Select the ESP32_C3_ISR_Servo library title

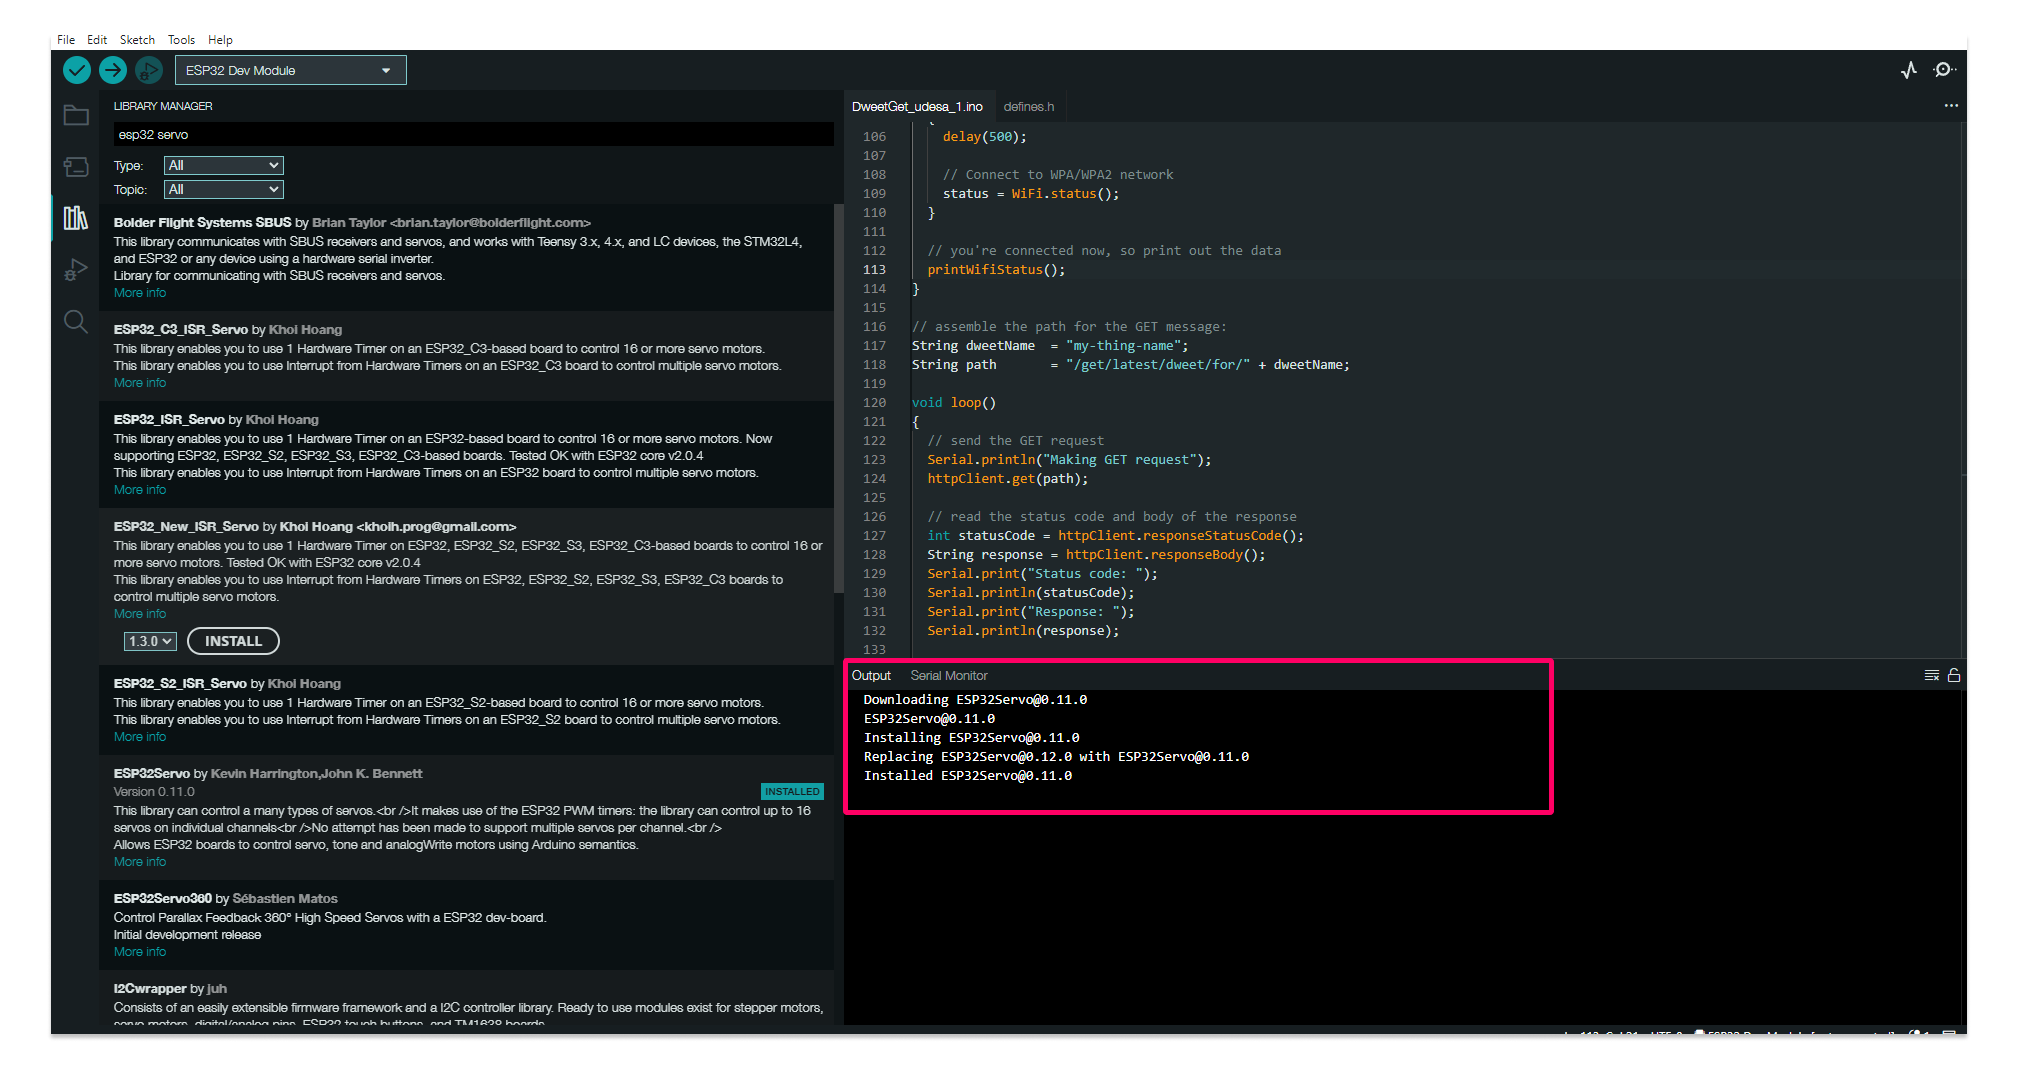(x=181, y=330)
